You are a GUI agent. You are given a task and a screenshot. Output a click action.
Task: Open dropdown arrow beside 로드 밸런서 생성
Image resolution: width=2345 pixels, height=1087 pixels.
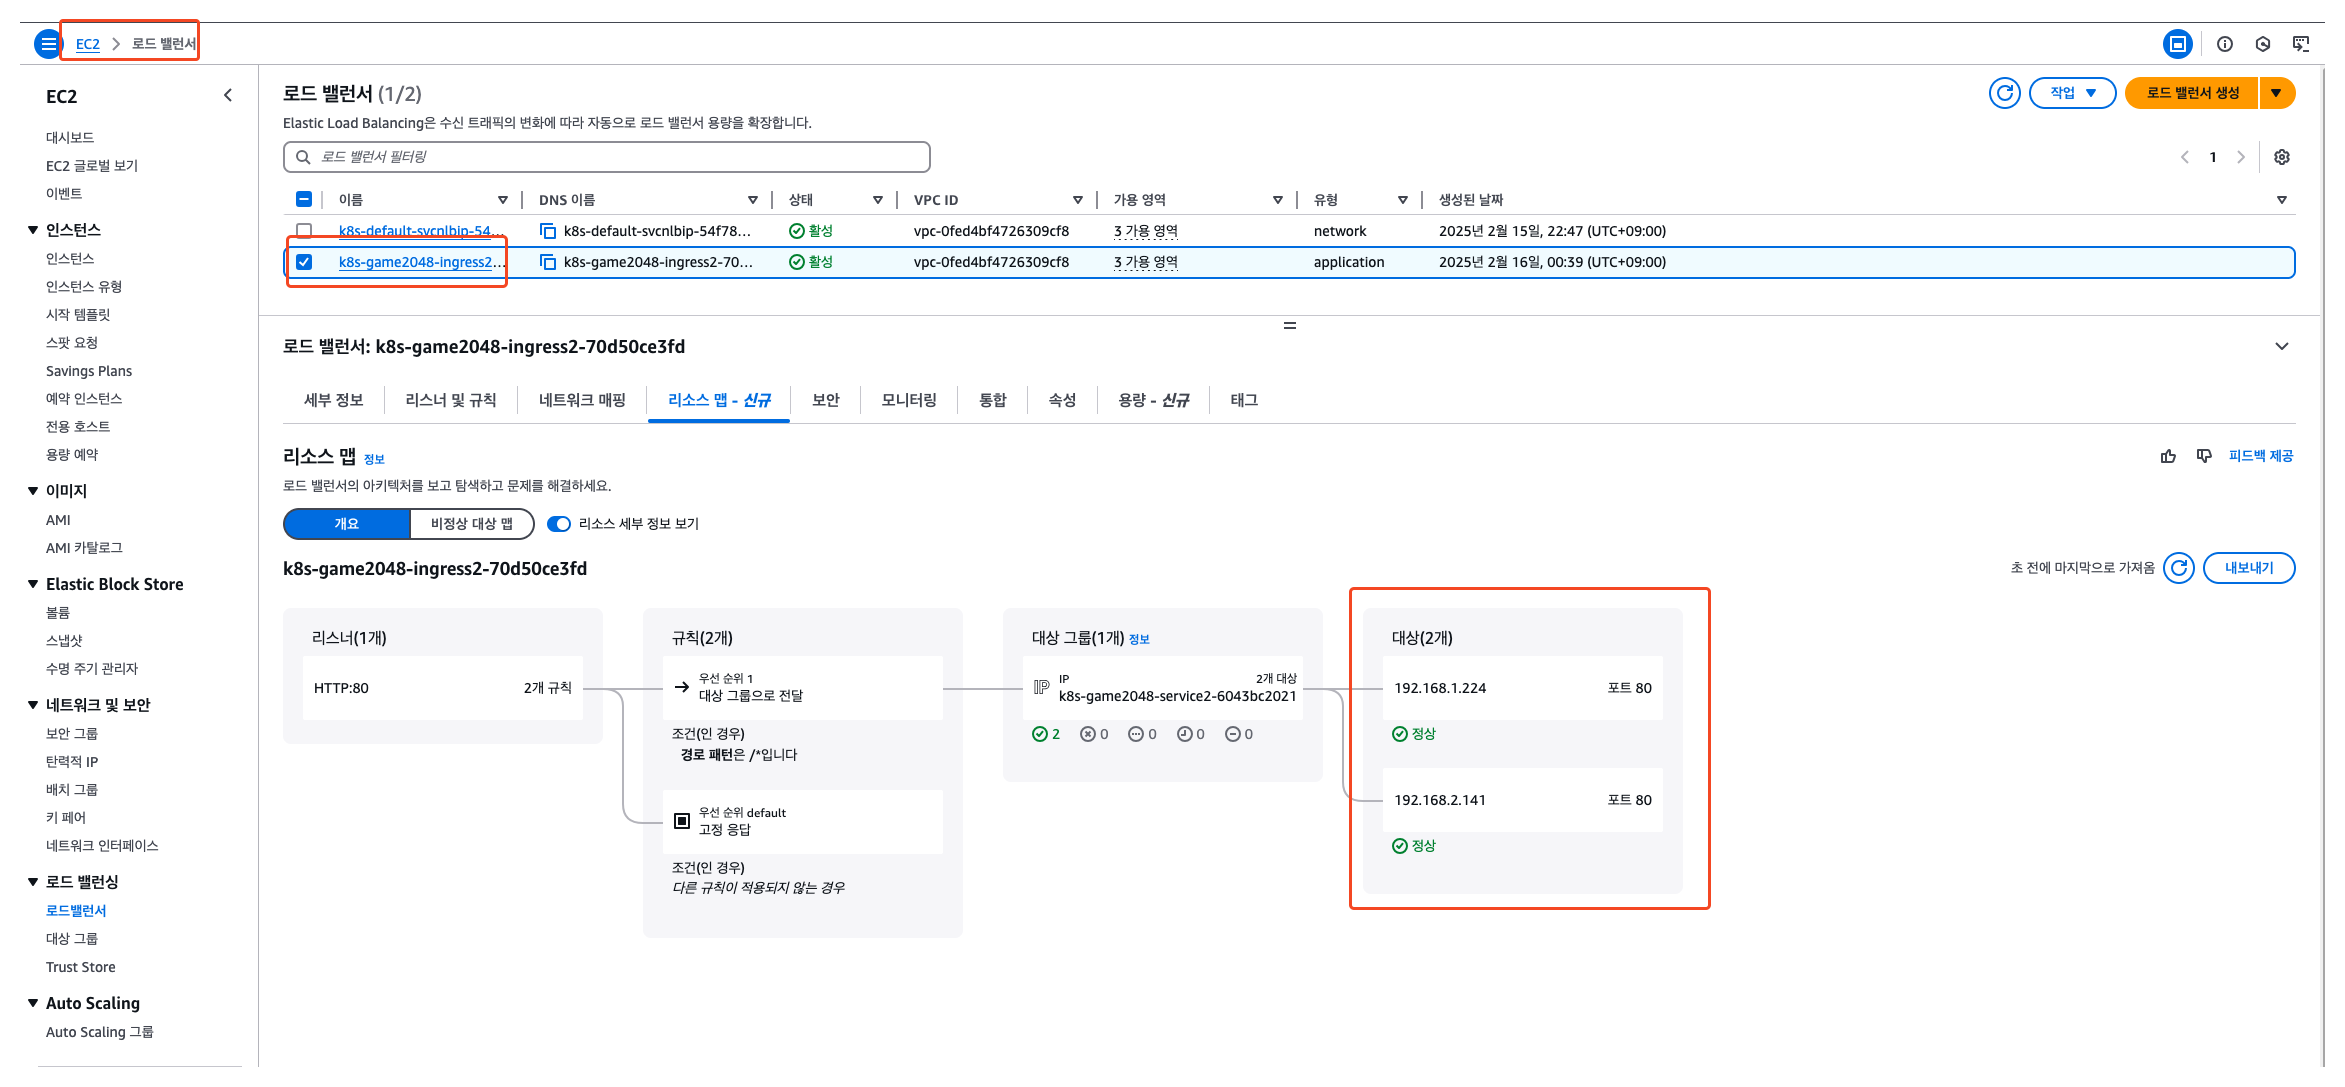[x=2276, y=93]
